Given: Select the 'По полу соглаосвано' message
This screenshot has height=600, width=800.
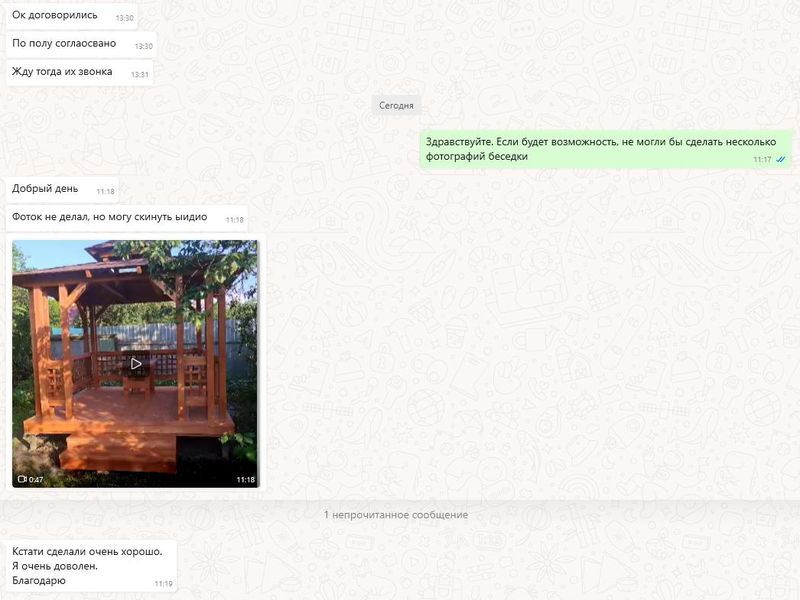Looking at the screenshot, I should [81, 44].
